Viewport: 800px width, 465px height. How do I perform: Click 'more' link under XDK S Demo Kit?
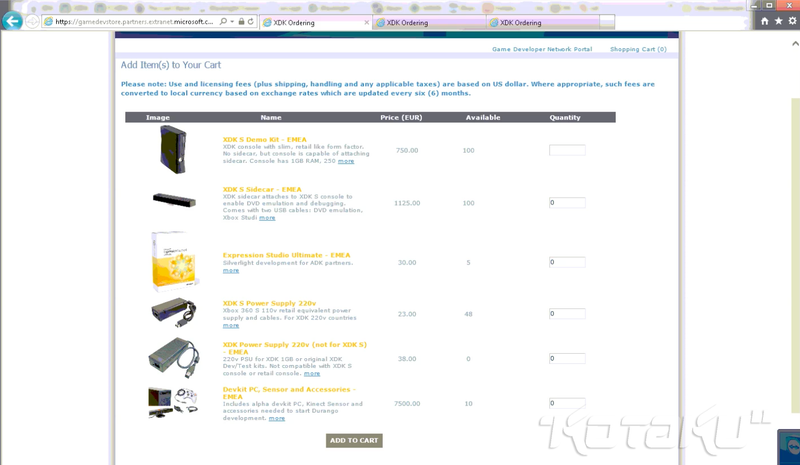[346, 161]
